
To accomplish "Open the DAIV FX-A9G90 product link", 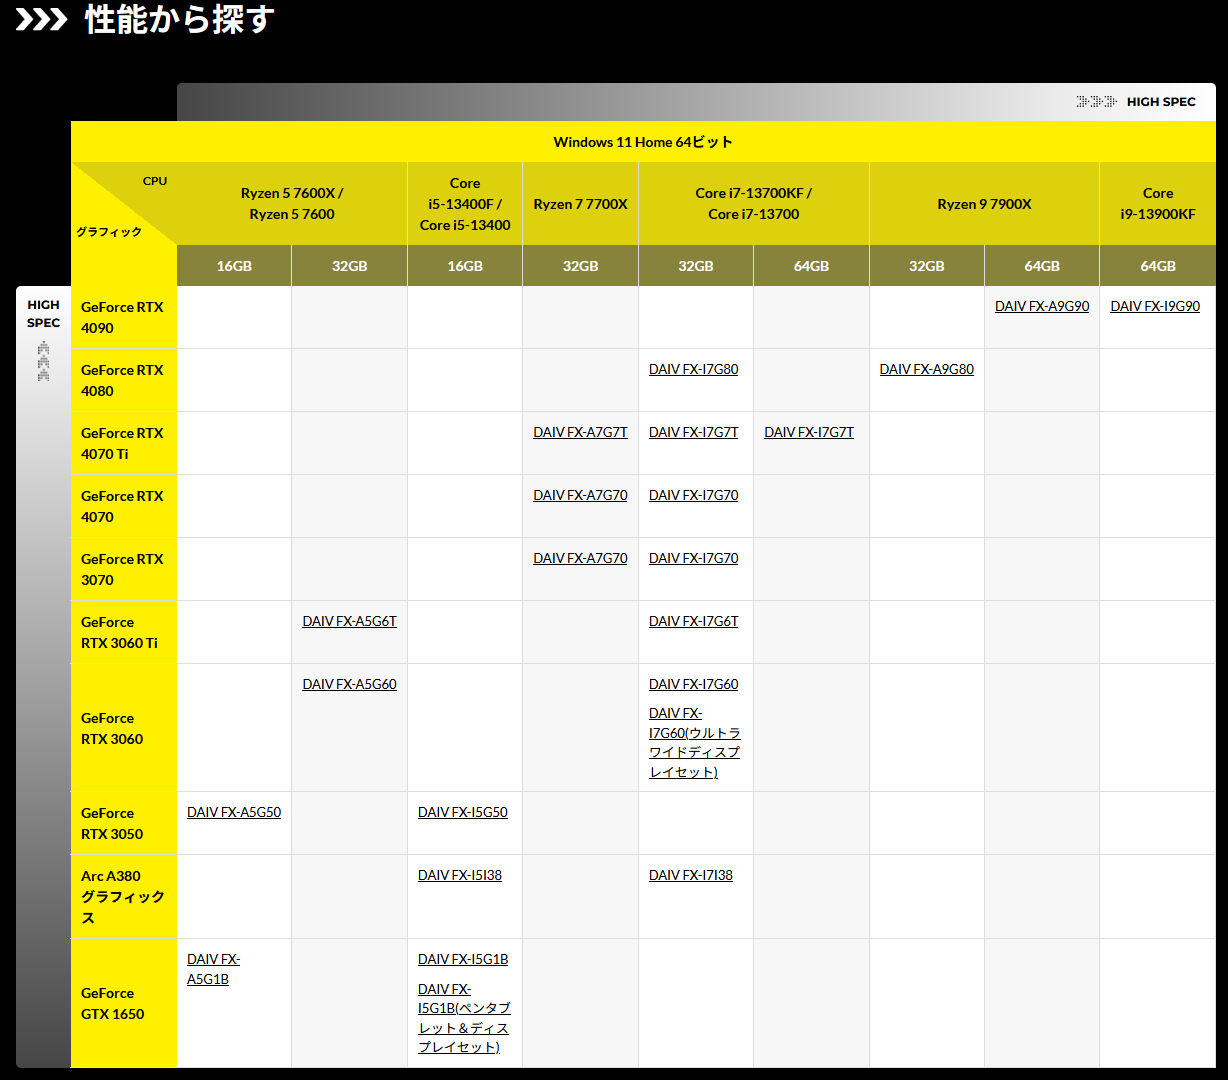I will coord(1041,306).
